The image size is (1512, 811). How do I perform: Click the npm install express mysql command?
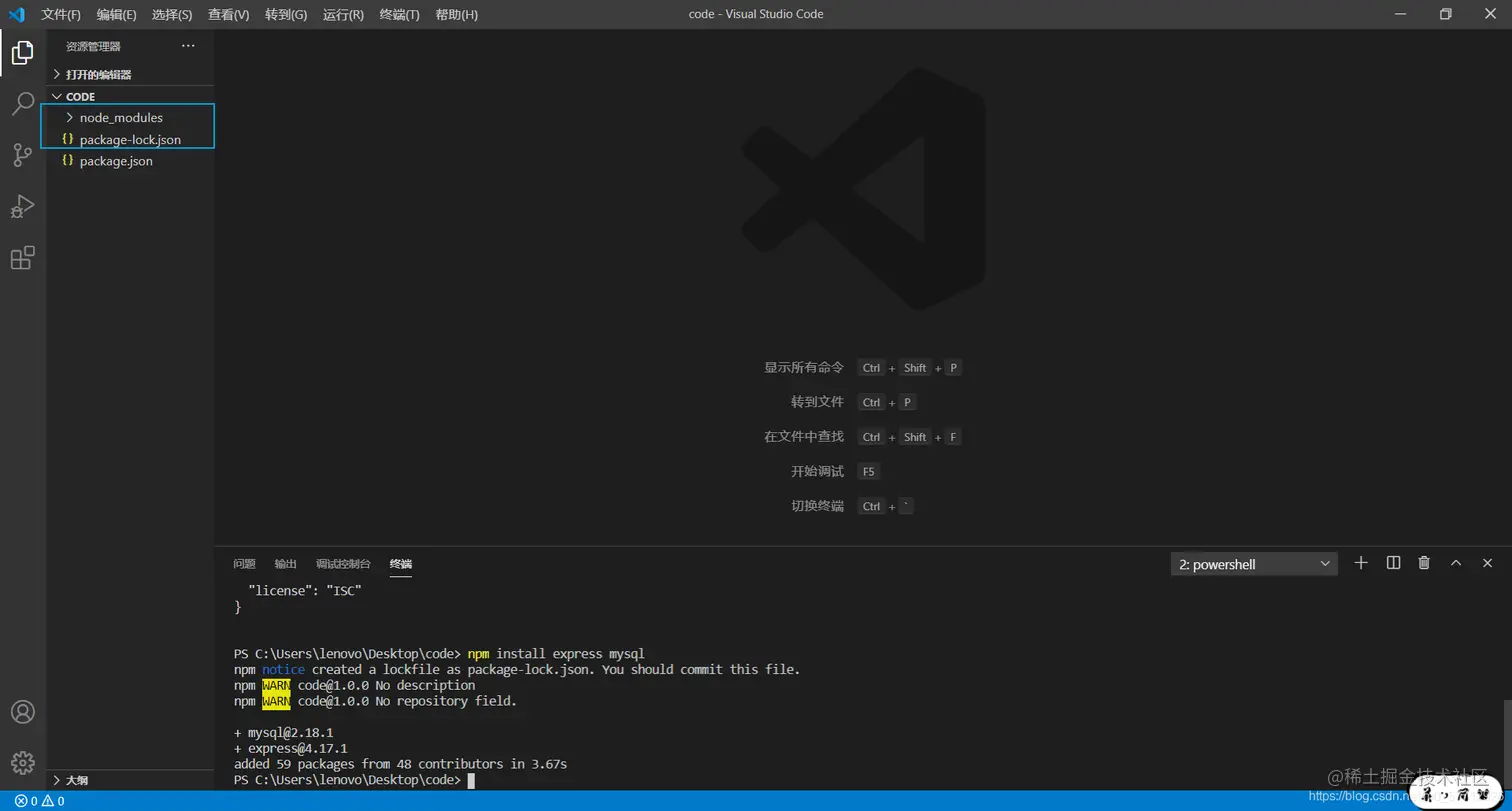556,654
